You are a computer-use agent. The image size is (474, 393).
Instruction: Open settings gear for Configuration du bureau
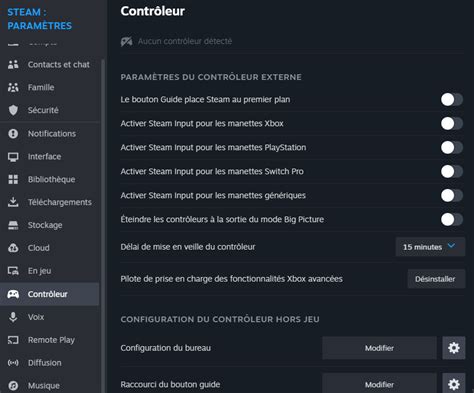click(x=454, y=348)
